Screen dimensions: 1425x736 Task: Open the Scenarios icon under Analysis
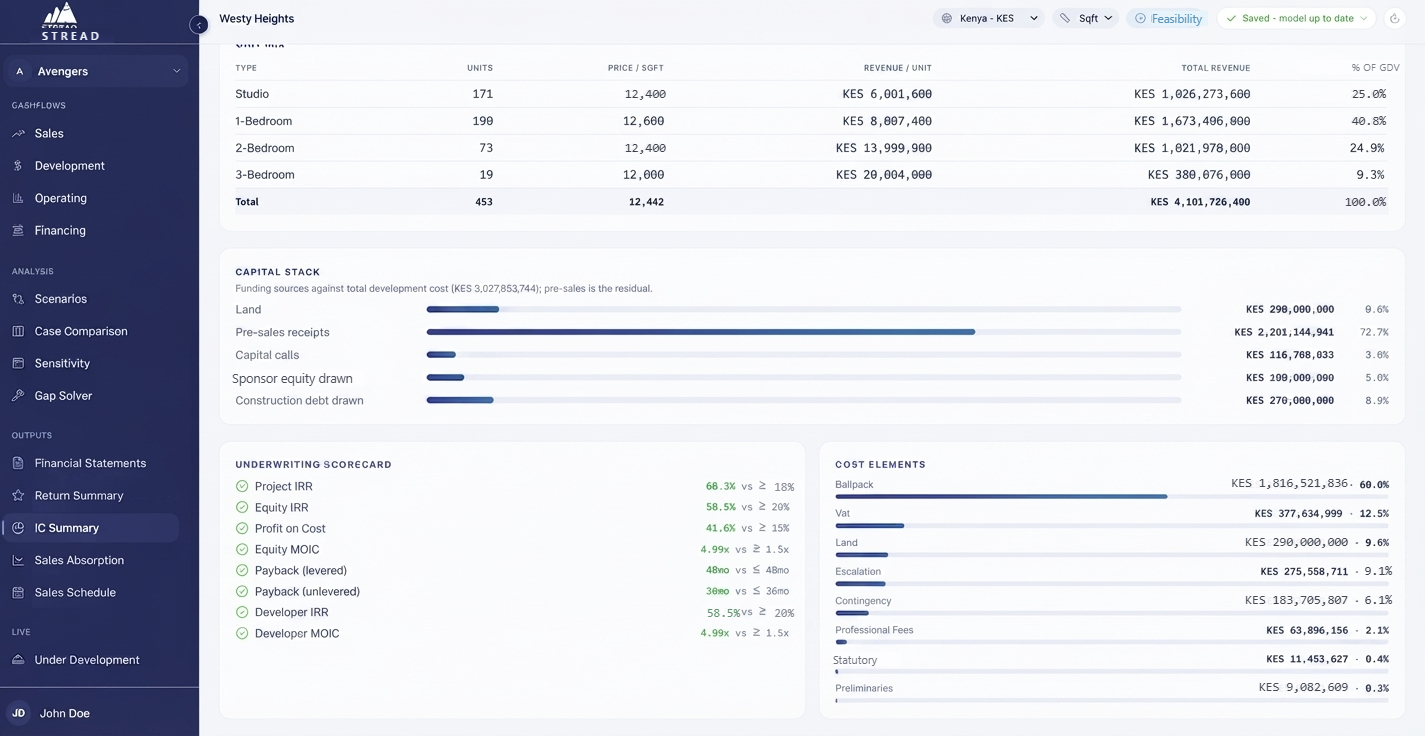(x=18, y=299)
